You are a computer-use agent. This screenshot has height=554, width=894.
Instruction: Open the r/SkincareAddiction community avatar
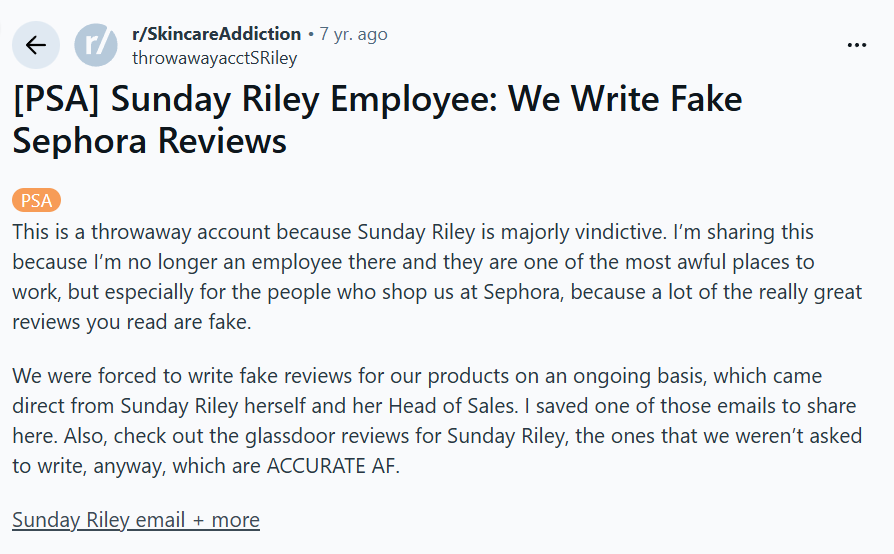96,45
